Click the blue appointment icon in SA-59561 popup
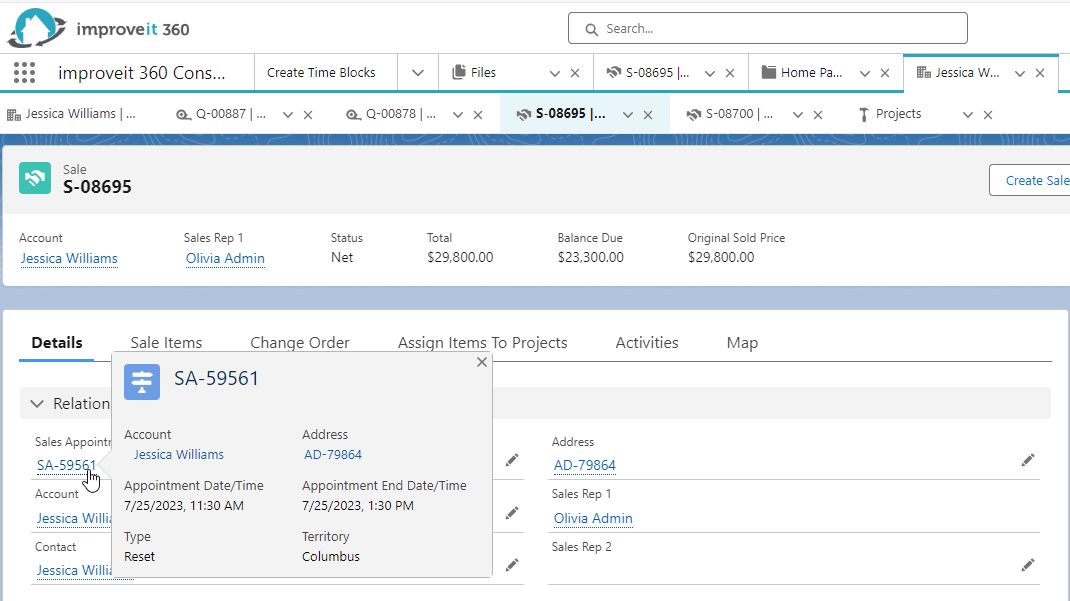1070x601 pixels. tap(141, 382)
